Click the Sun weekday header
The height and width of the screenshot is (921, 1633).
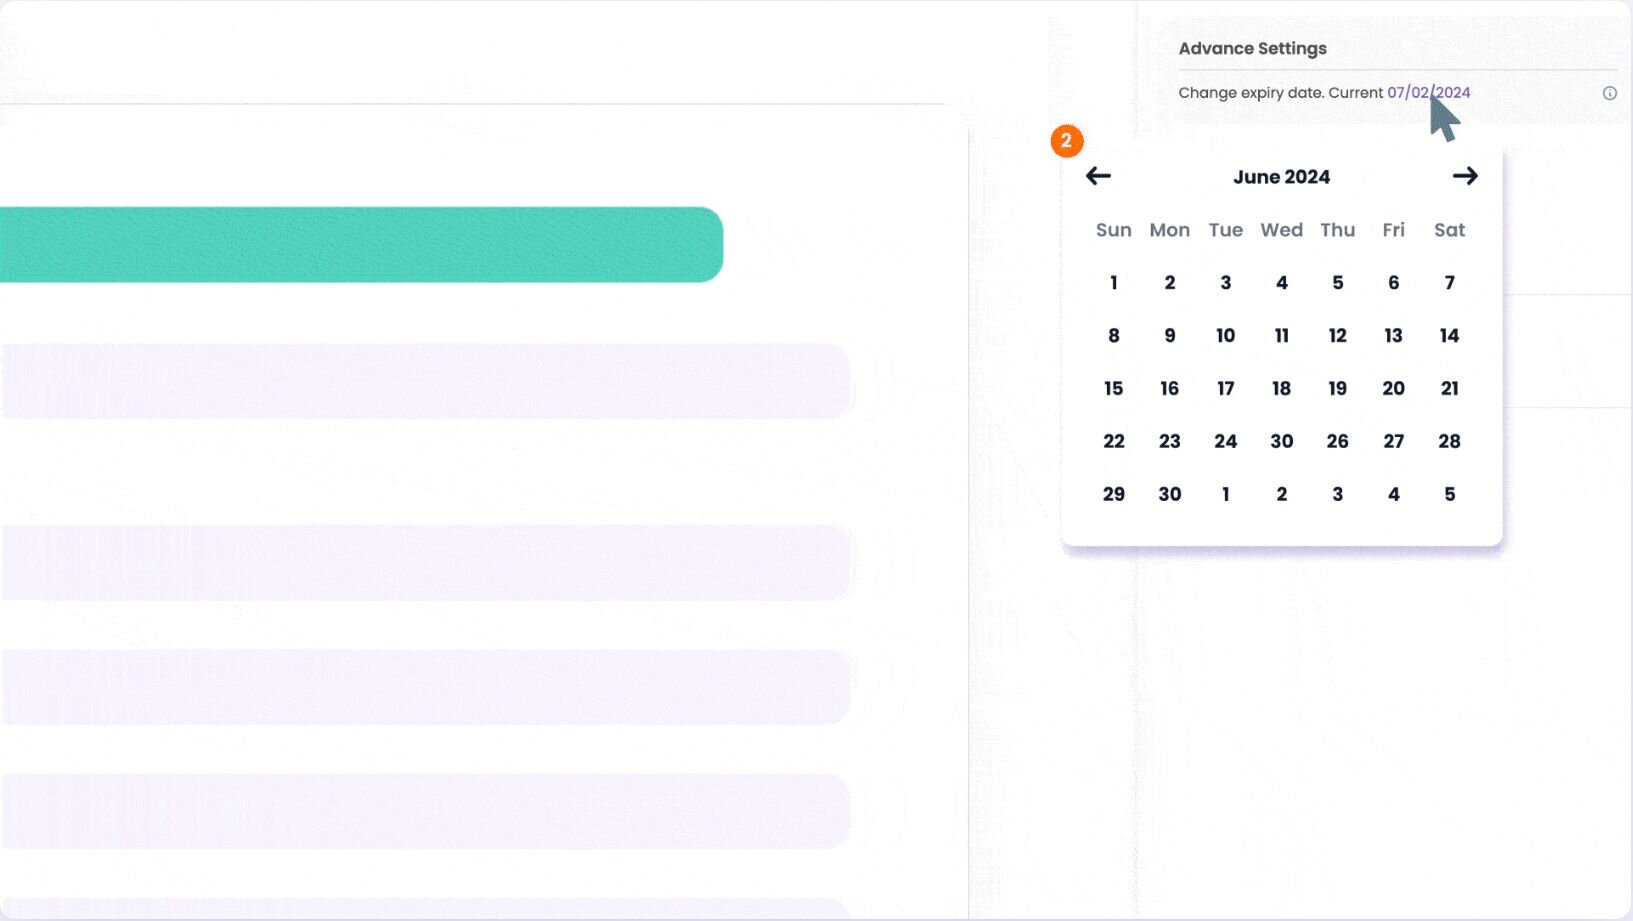click(1113, 230)
